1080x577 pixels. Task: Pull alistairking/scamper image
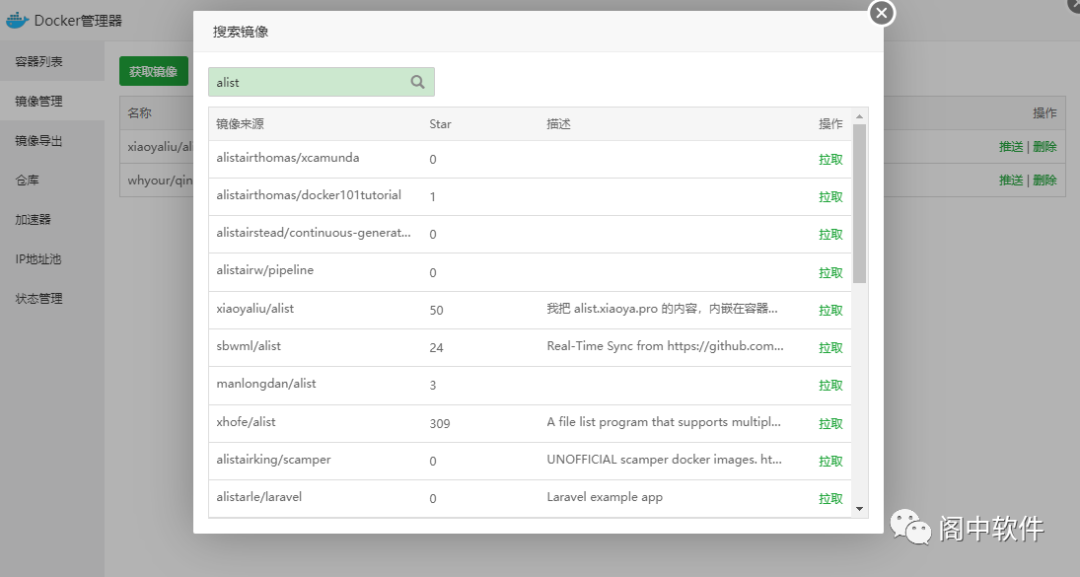[830, 461]
